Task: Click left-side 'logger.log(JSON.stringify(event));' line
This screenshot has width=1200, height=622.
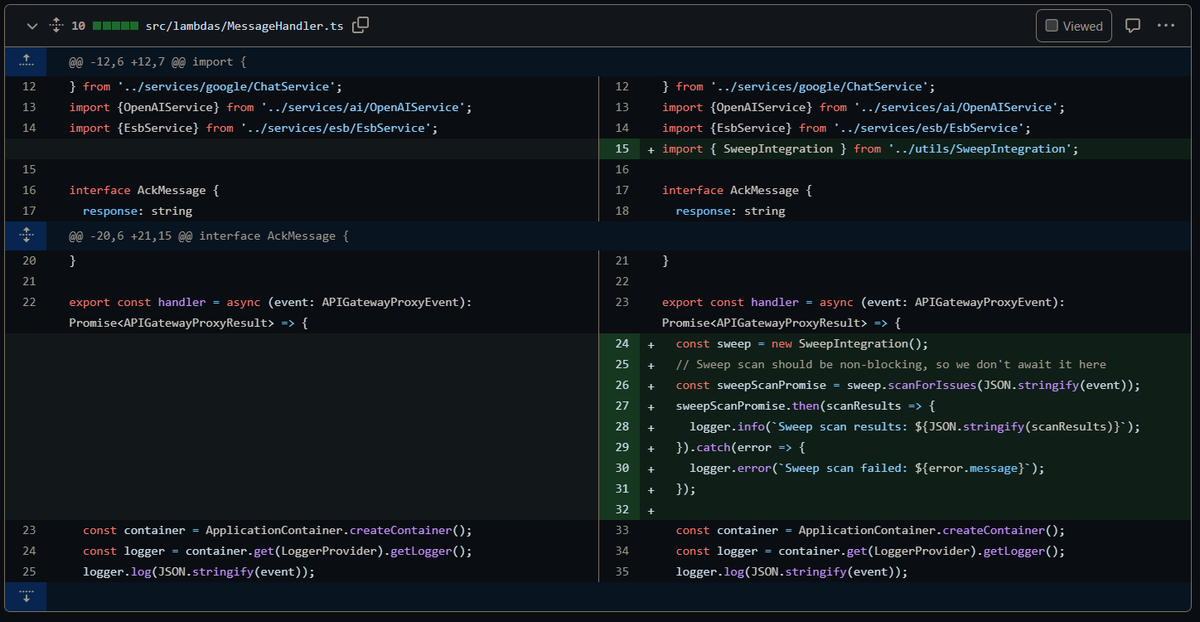Action: point(199,572)
